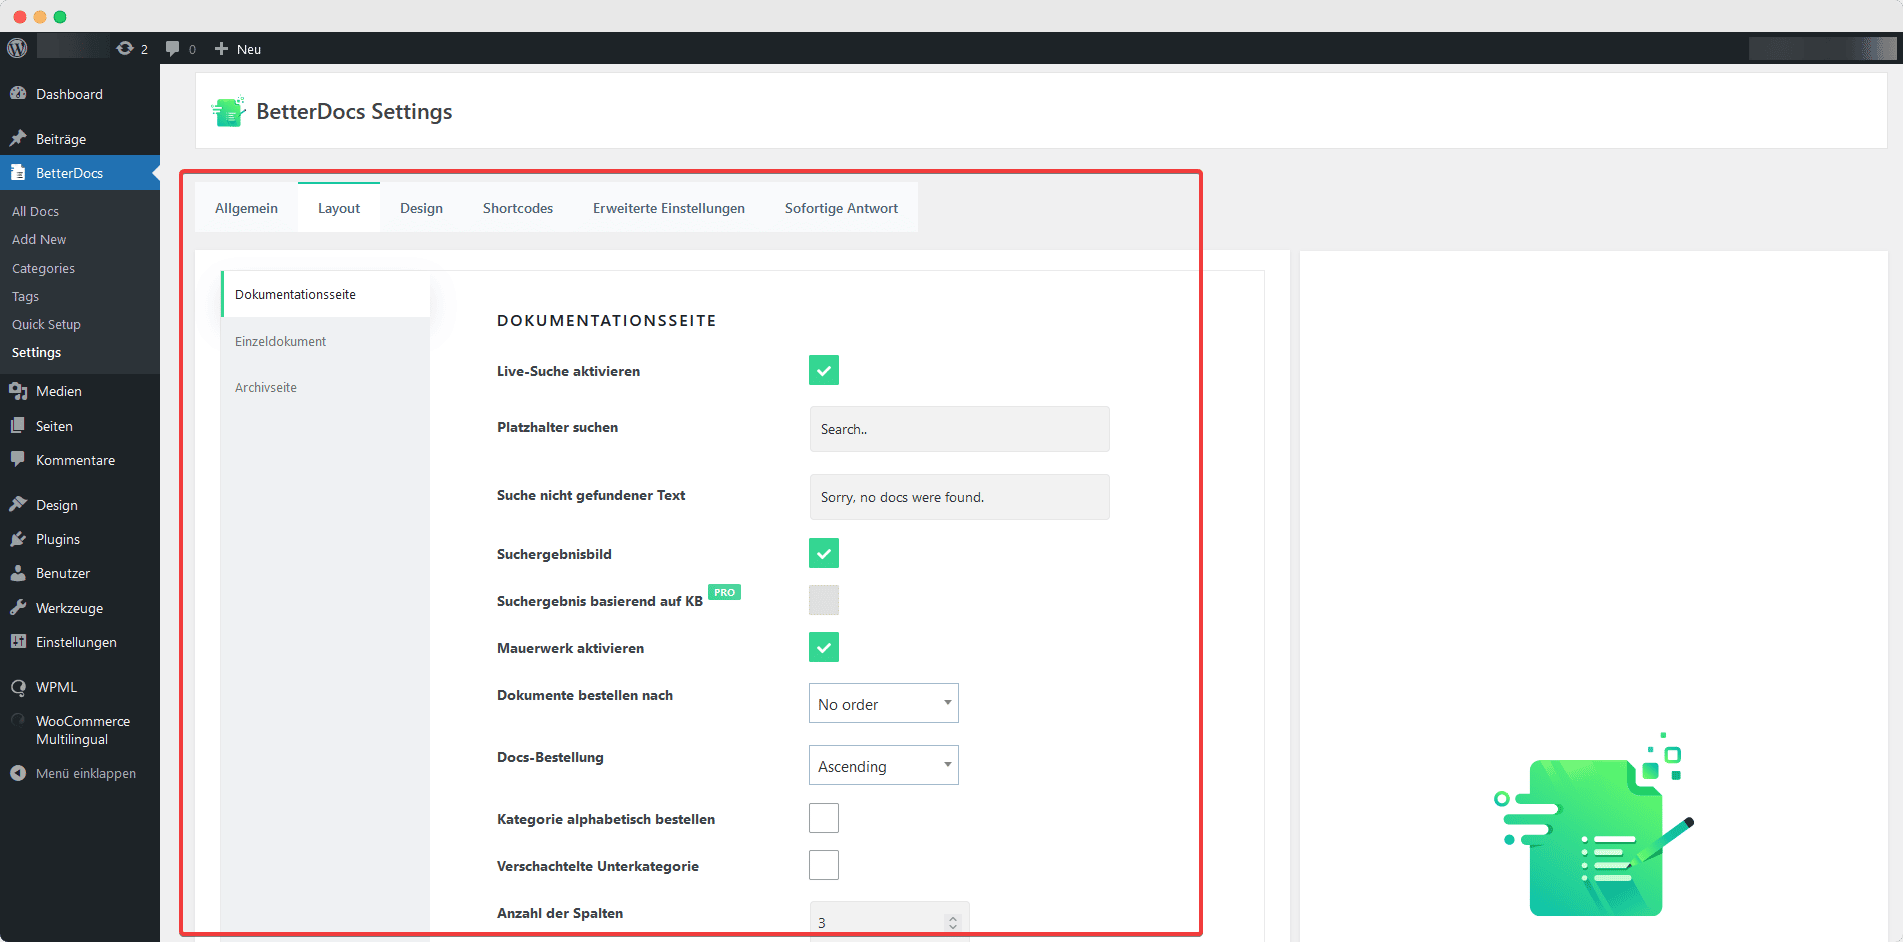Increase Anzahl der Spalten with the stepper
The height and width of the screenshot is (942, 1903).
pos(951,914)
